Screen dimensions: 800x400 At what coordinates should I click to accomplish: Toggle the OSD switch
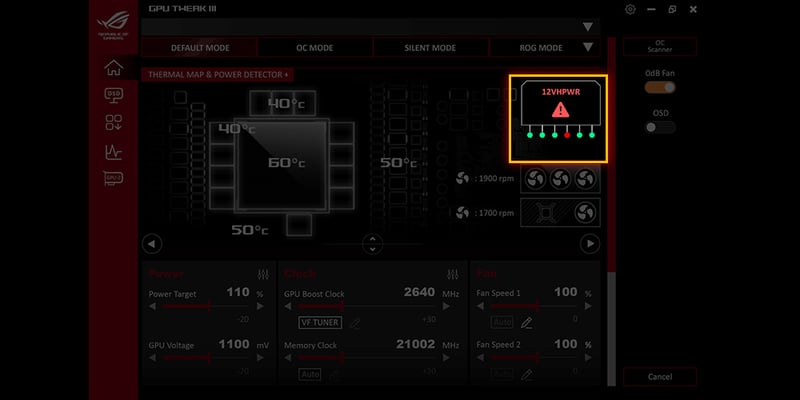click(660, 127)
